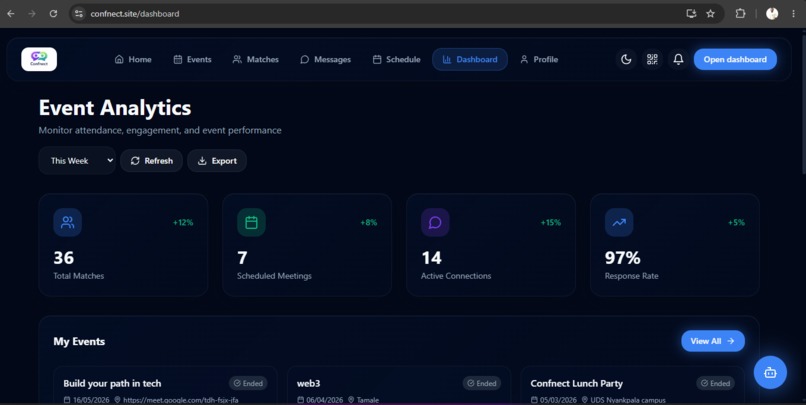
Task: Refresh the analytics data
Action: pos(151,161)
